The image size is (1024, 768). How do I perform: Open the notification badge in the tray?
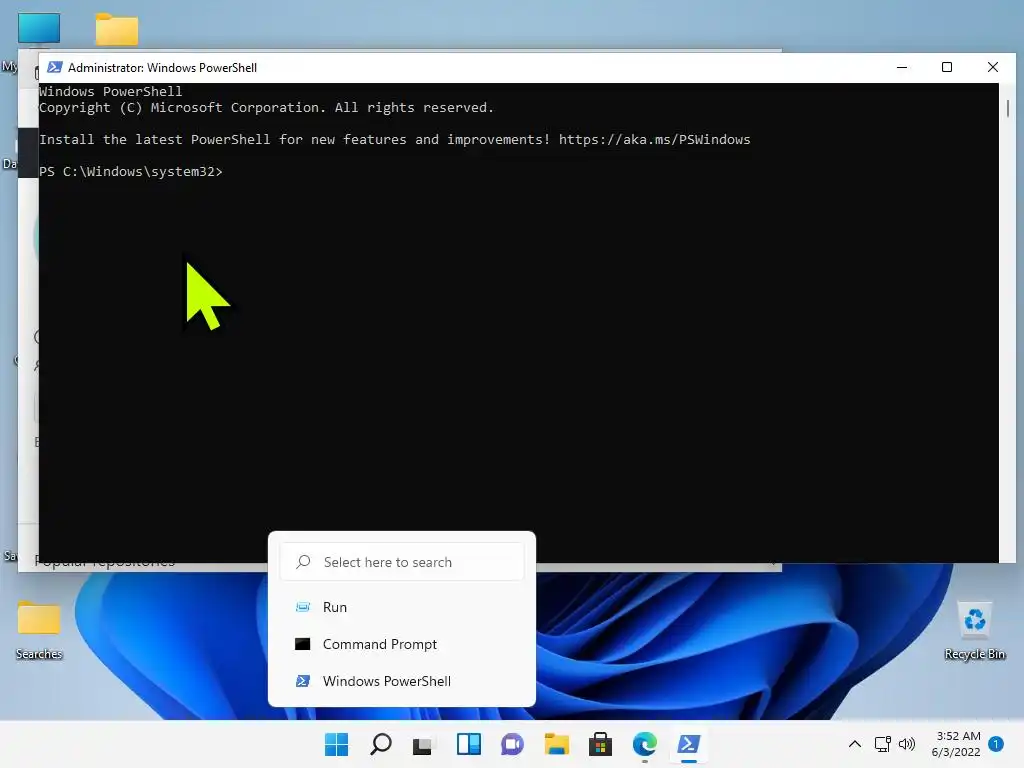(x=996, y=744)
